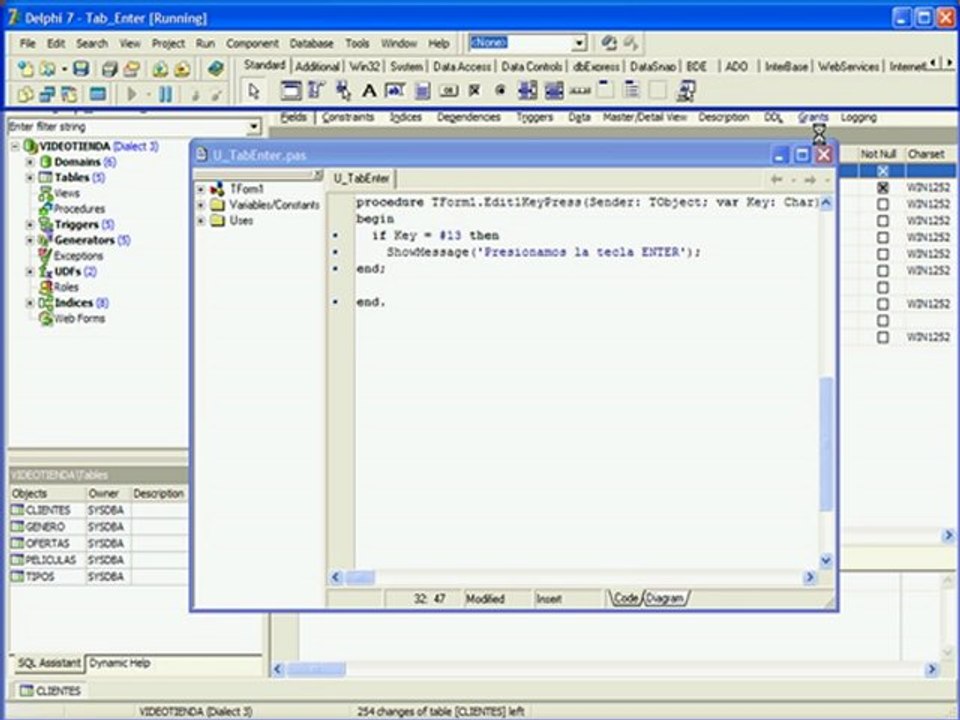Select the OFERTAS table row
This screenshot has width=960, height=720.
[x=99, y=543]
